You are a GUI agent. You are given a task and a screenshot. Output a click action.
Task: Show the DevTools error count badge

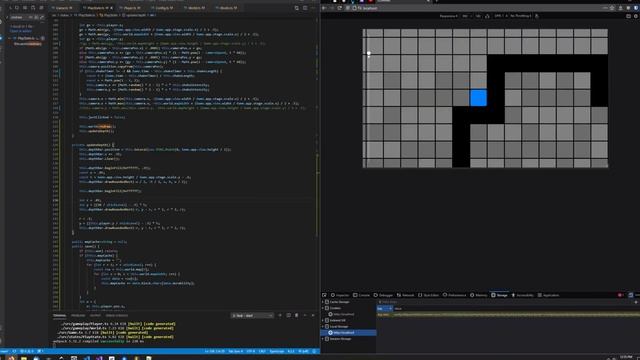(620, 295)
